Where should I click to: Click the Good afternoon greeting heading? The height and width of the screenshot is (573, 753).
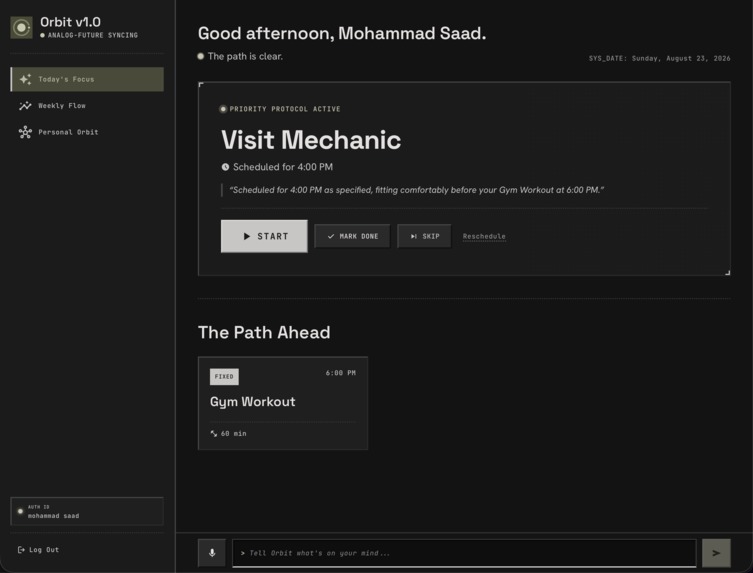click(x=342, y=33)
